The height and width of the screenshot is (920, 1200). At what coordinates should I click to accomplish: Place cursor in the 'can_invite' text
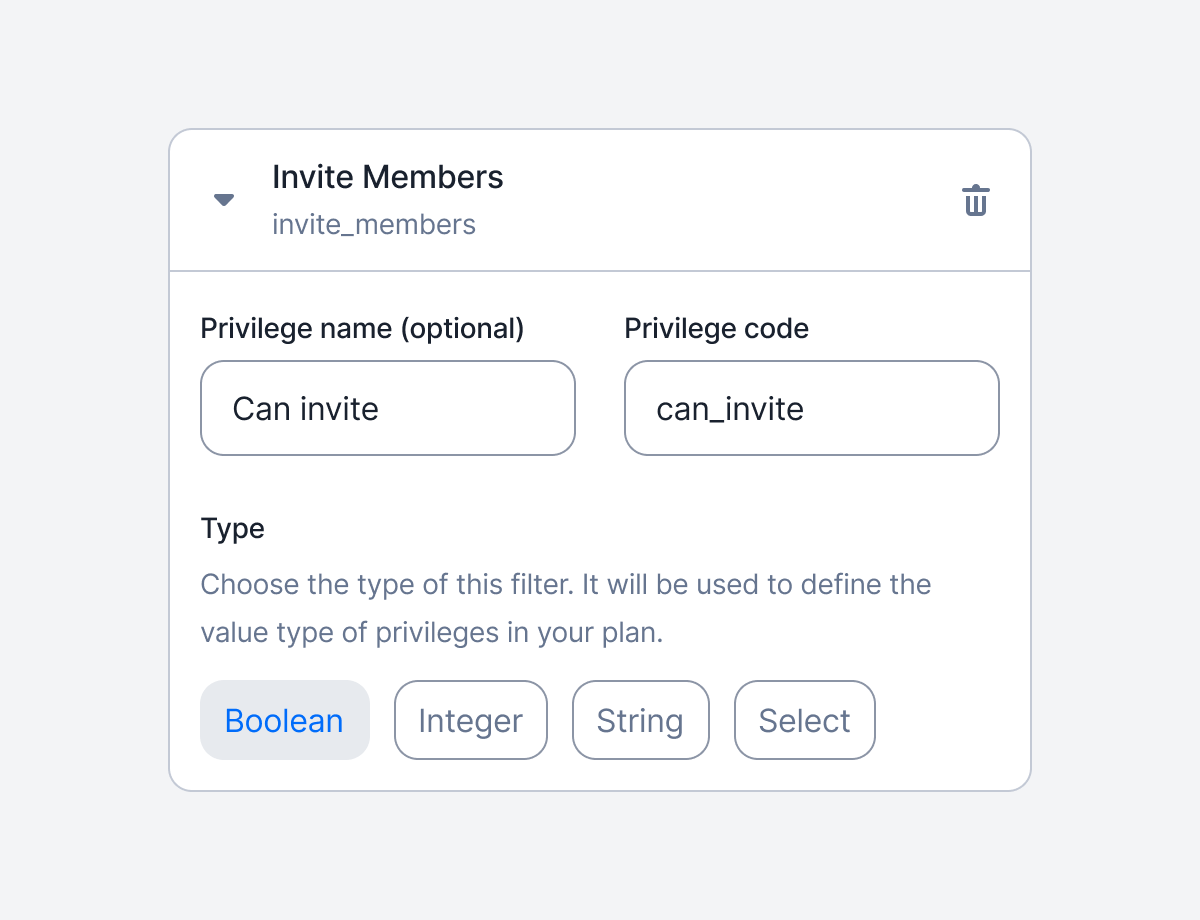730,408
